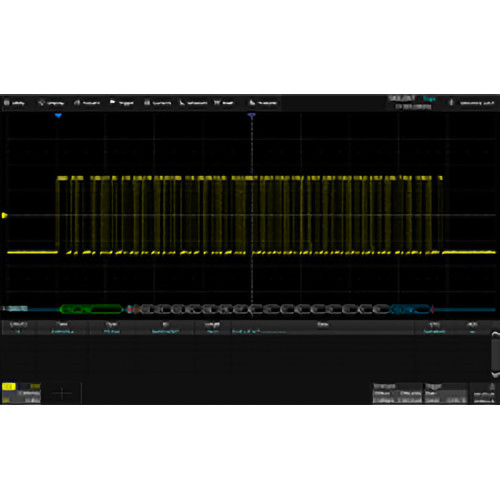Select the blue trigger position marker
The image size is (500, 500).
tap(58, 116)
